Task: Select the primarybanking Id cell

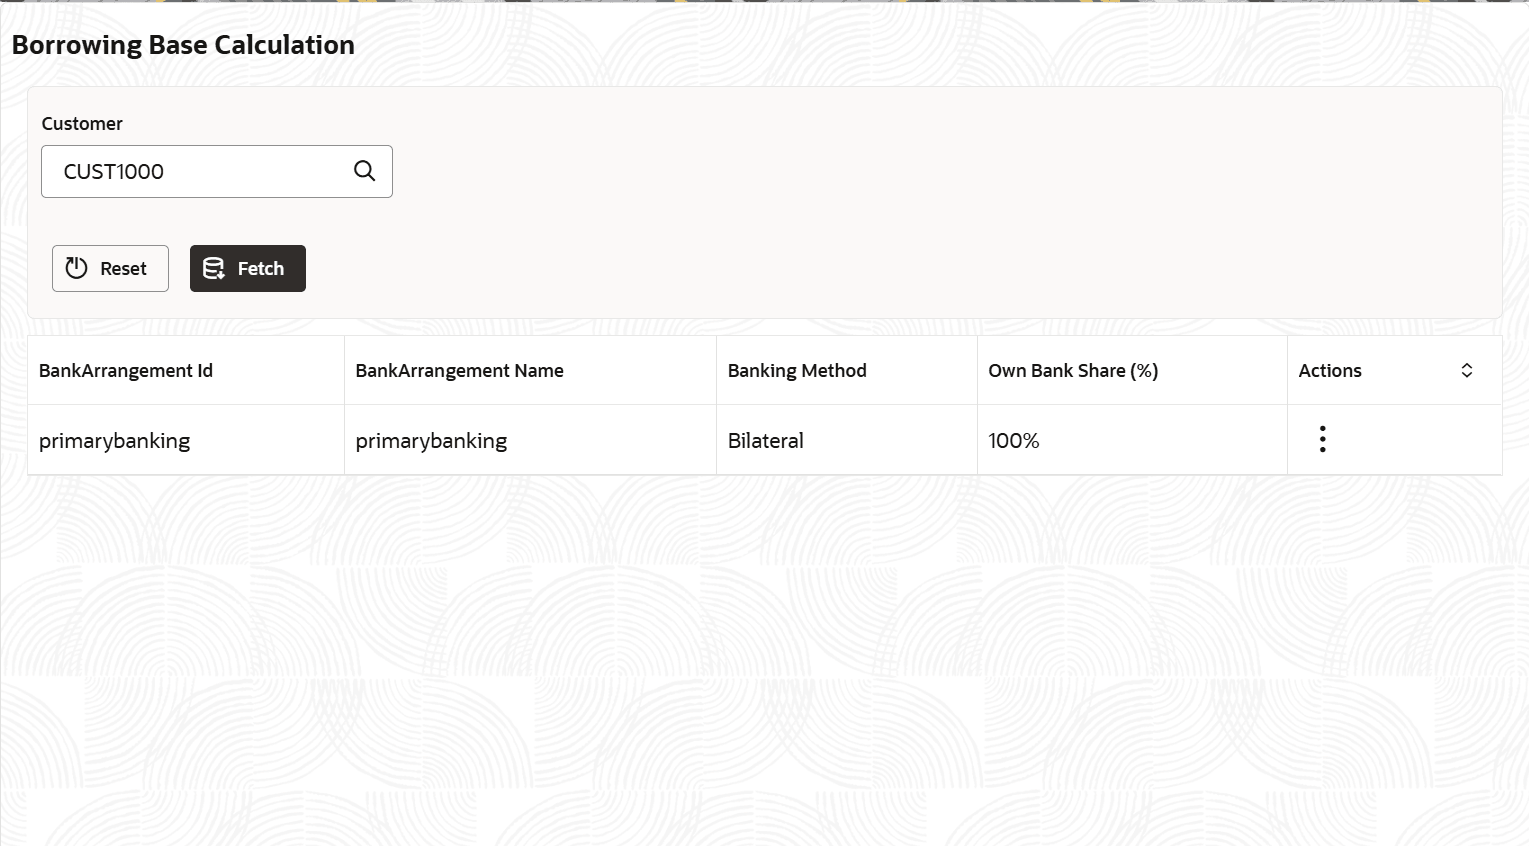Action: click(186, 440)
